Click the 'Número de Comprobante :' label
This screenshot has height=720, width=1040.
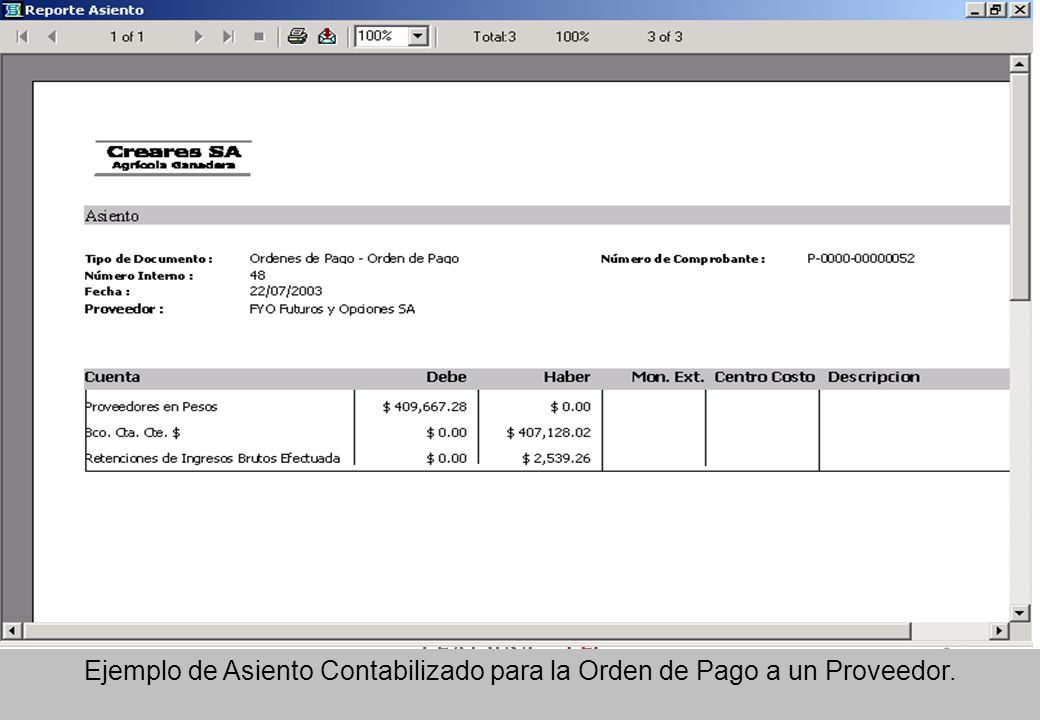[683, 259]
